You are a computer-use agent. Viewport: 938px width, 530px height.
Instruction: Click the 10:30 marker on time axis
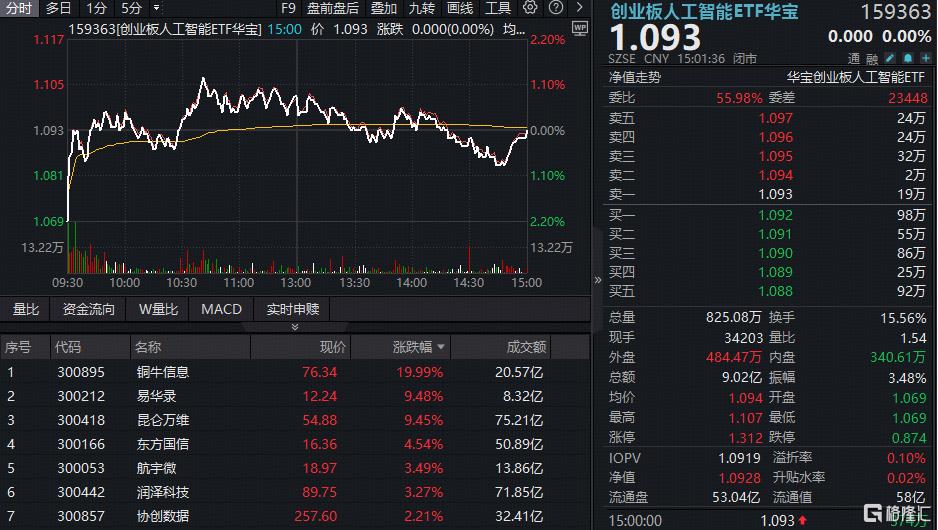(181, 282)
